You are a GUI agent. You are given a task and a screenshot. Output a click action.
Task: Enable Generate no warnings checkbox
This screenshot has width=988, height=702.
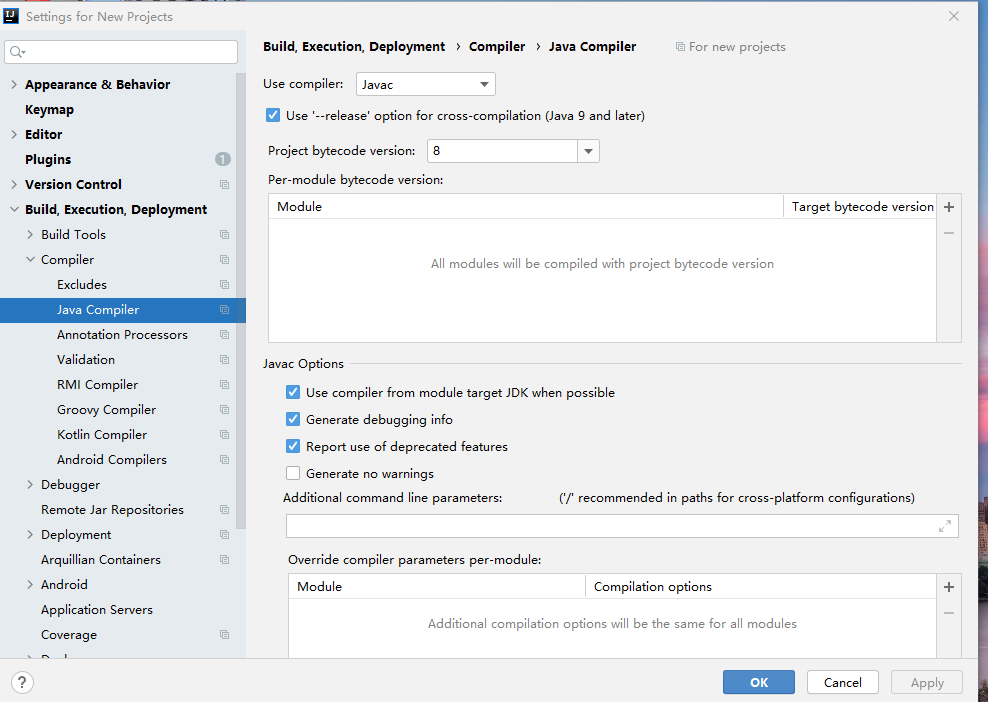(x=293, y=473)
